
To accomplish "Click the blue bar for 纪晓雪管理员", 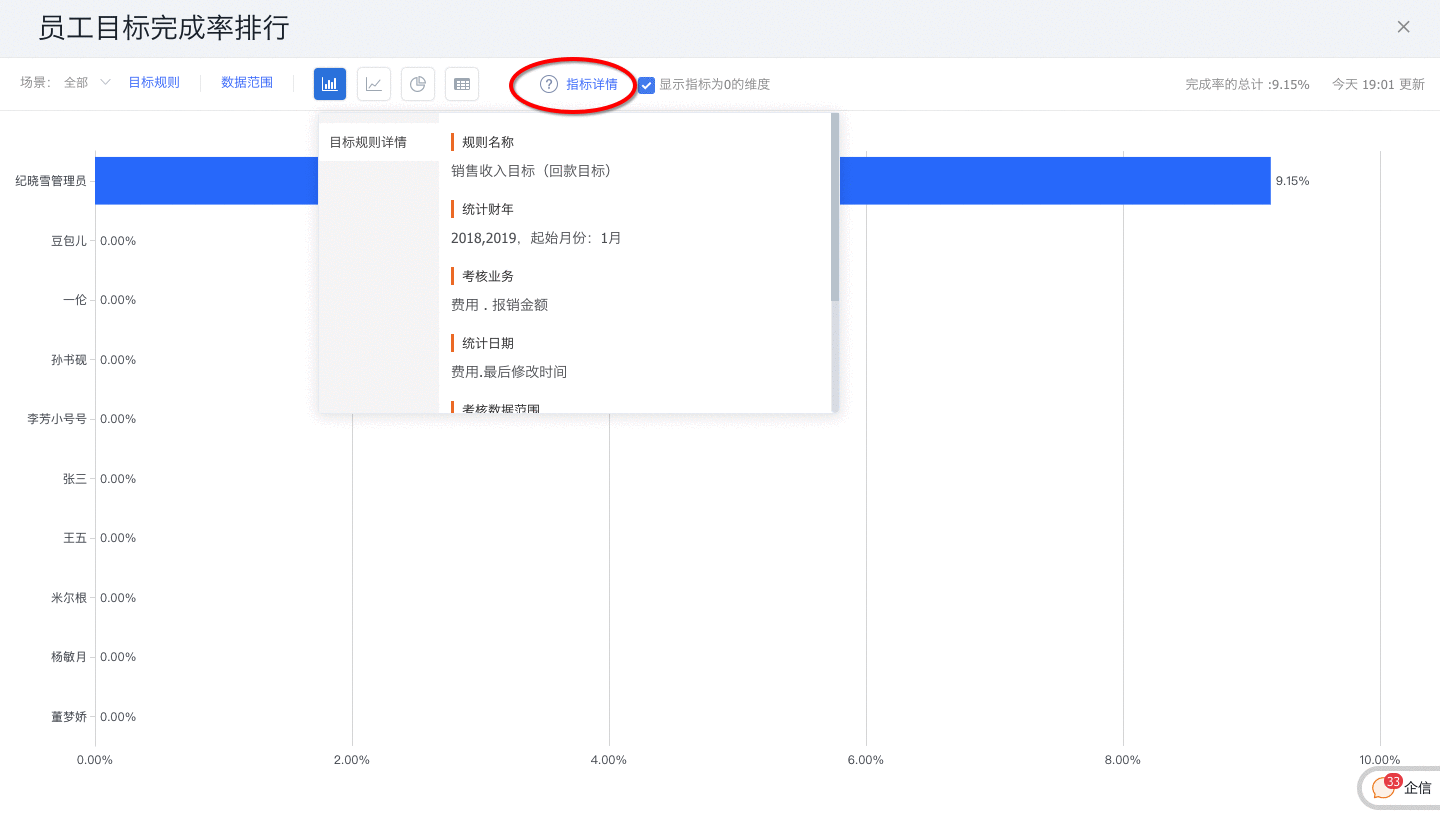I will coord(682,181).
